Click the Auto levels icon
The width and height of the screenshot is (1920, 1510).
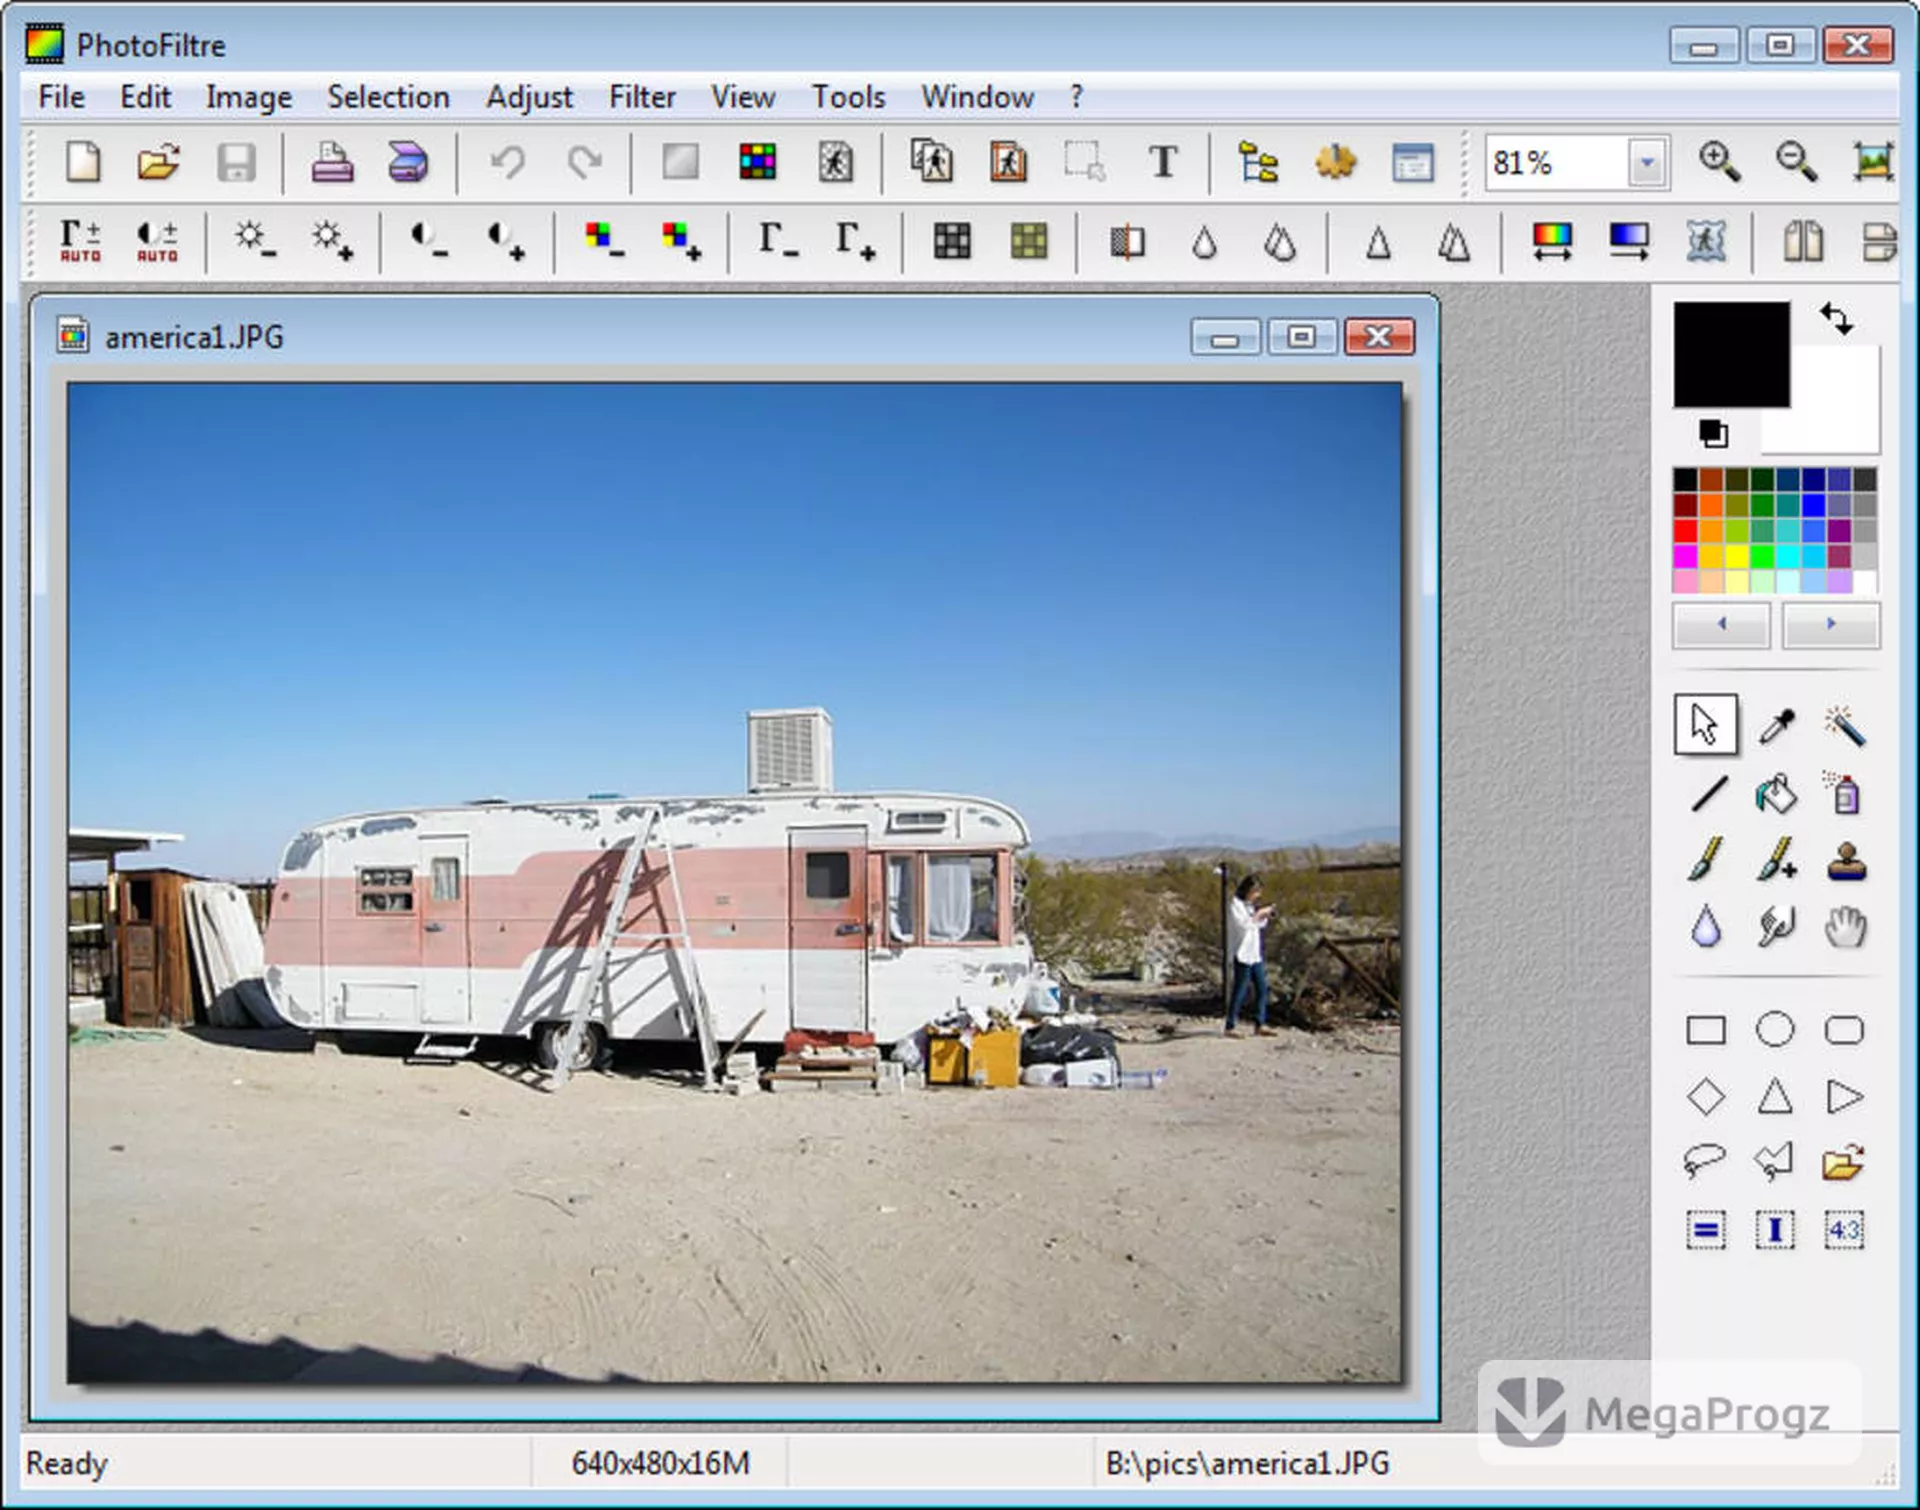pyautogui.click(x=80, y=241)
